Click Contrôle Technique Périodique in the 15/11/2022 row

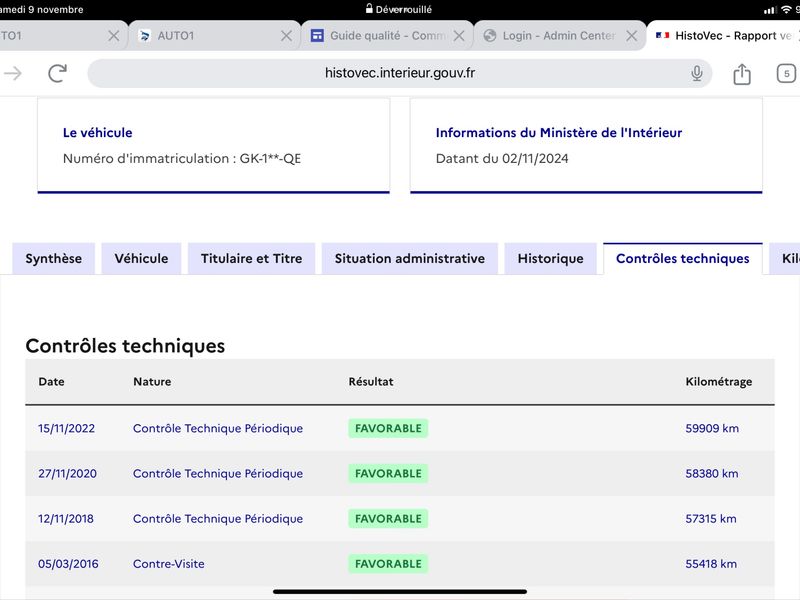pos(218,429)
